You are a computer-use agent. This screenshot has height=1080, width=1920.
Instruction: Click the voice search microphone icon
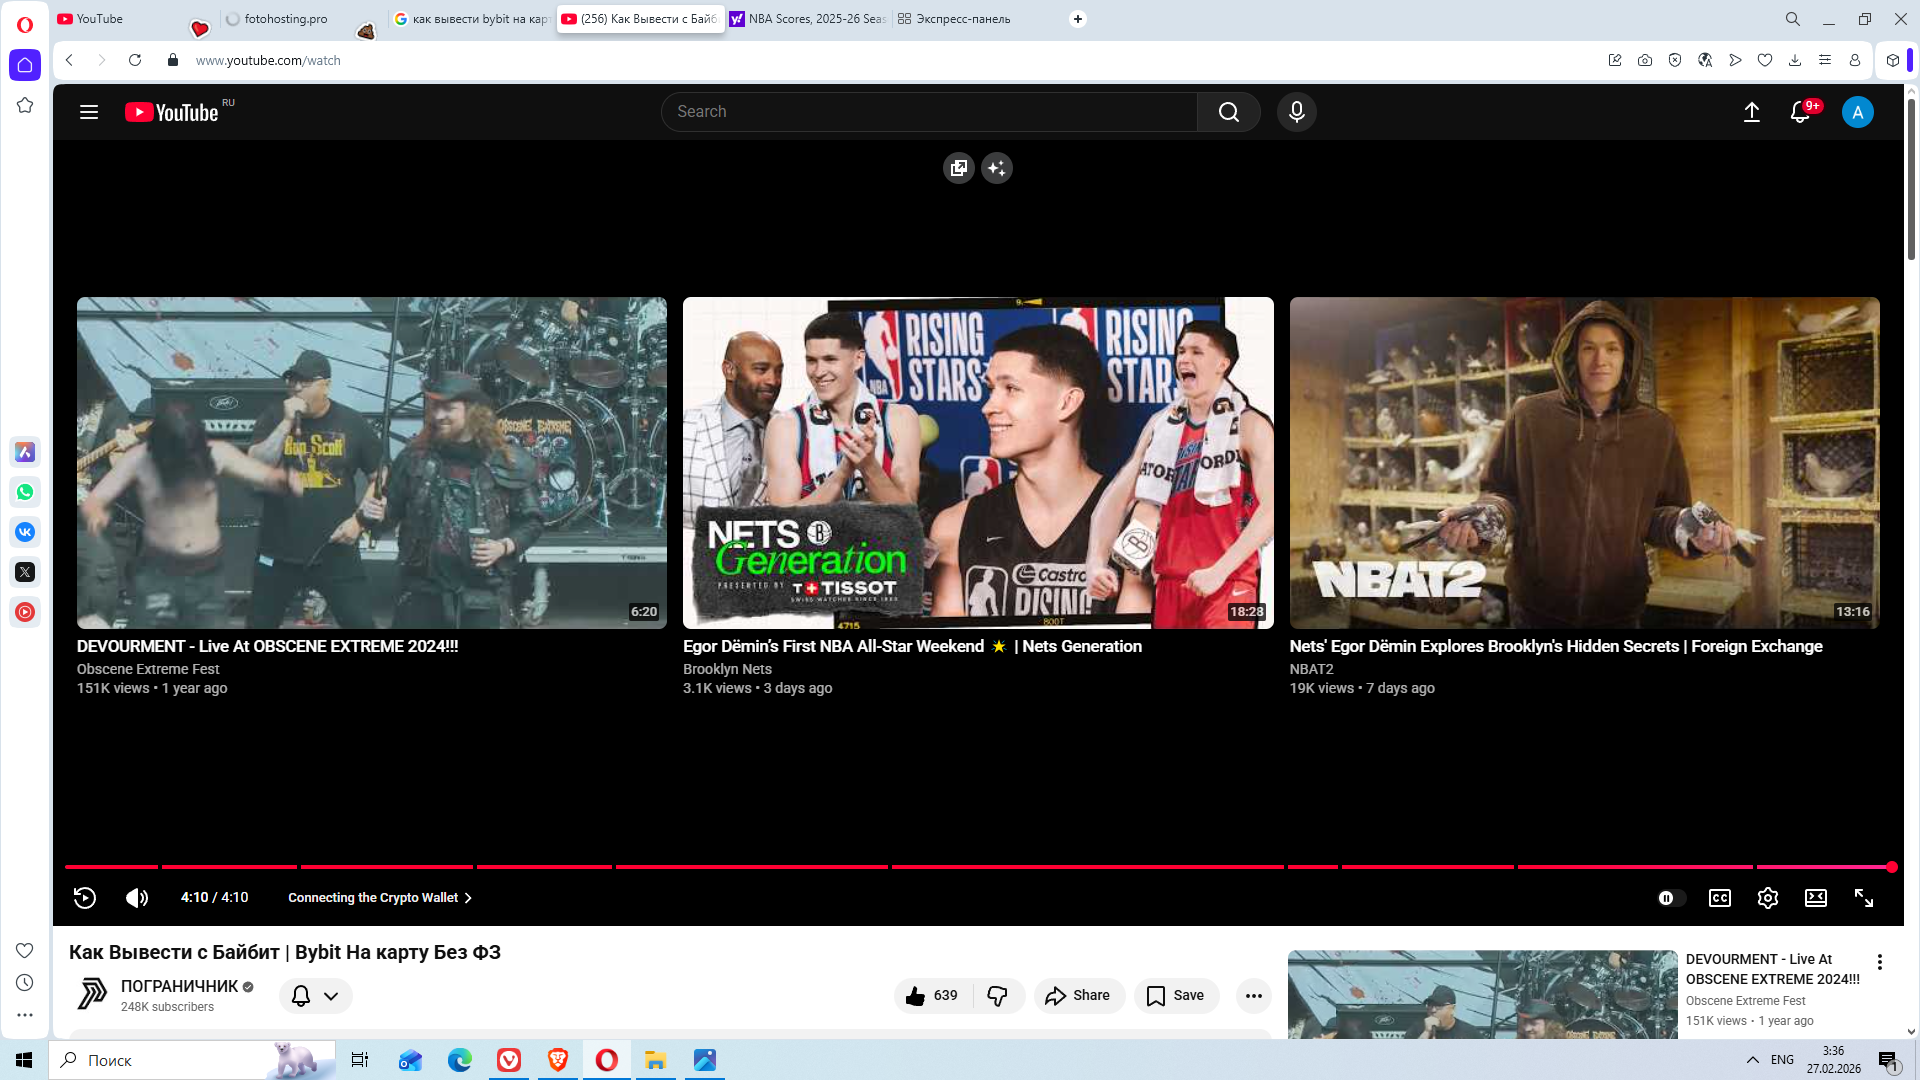1296,112
